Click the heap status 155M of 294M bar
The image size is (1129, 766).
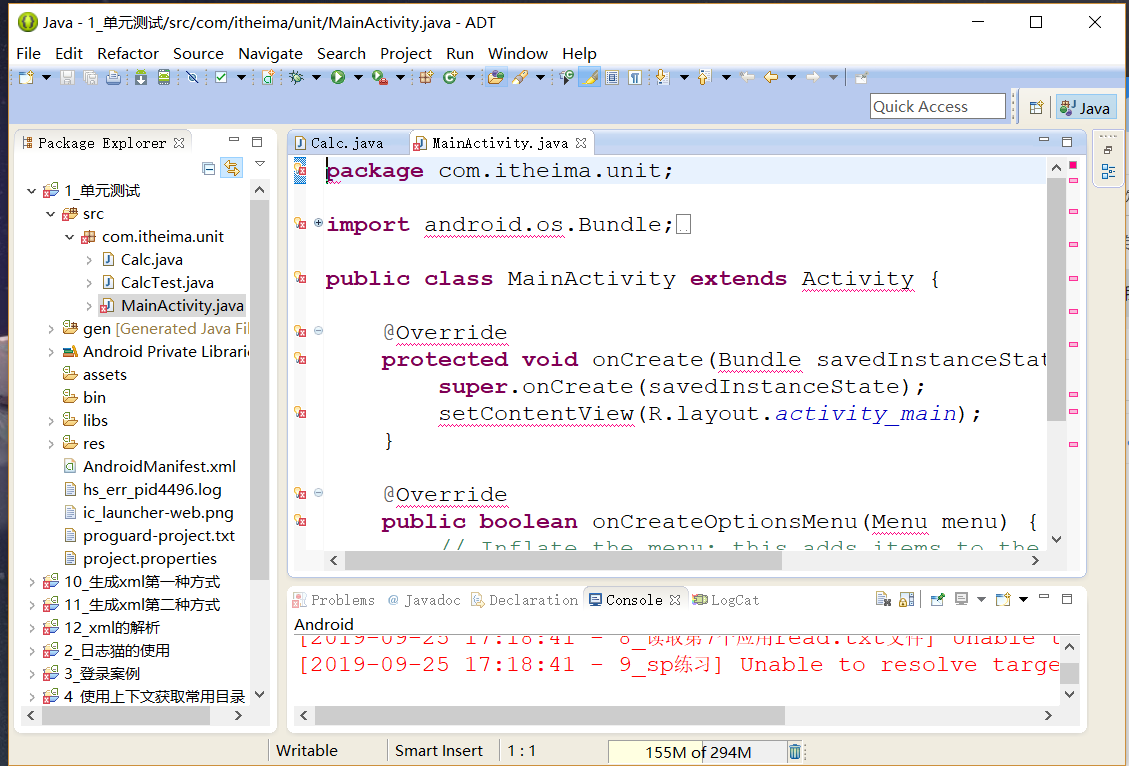(698, 752)
